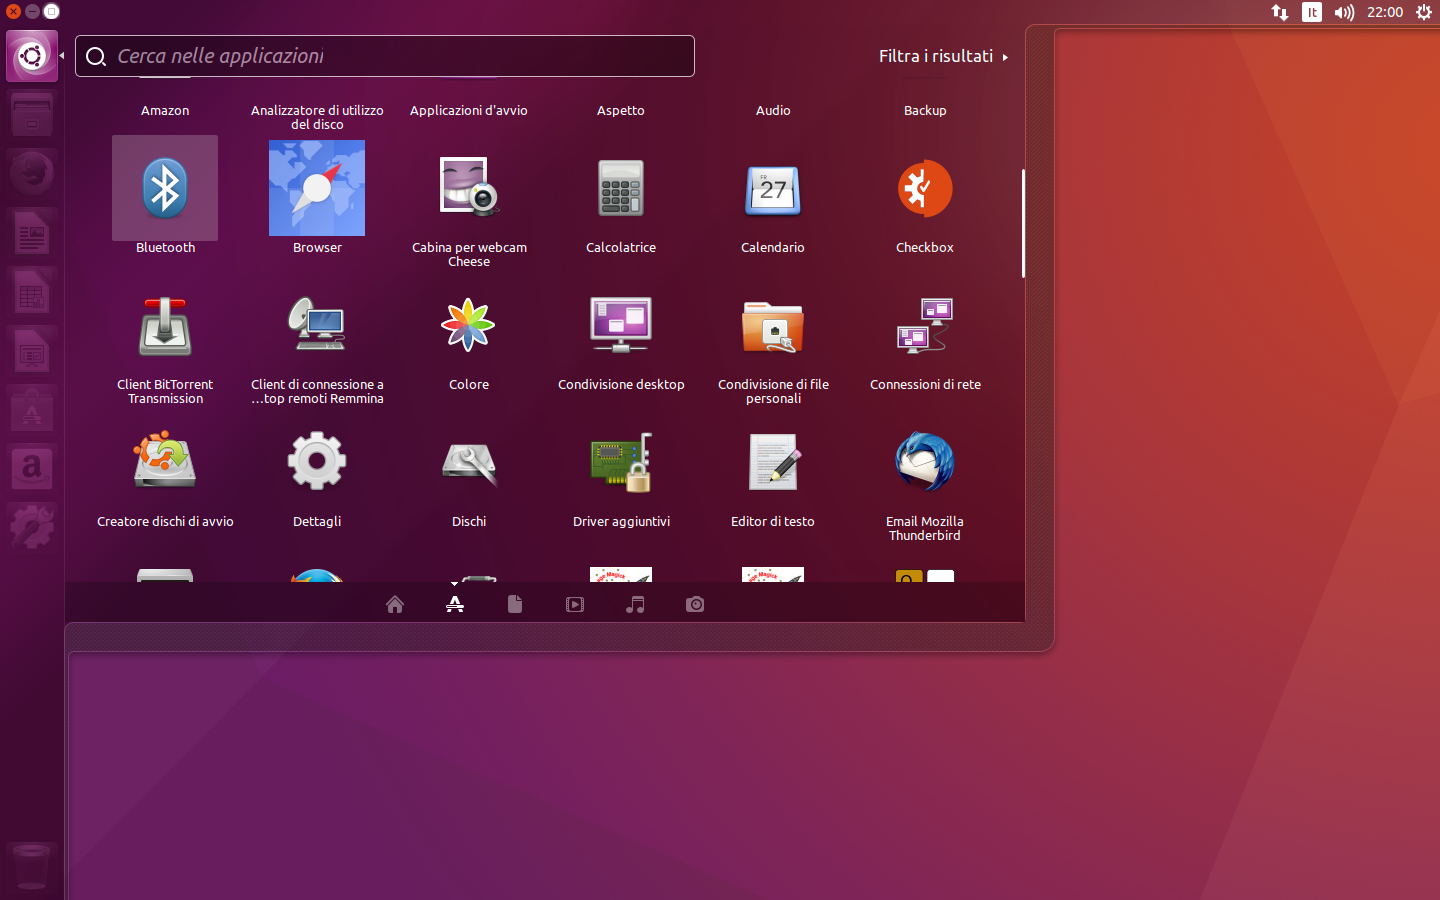Open the Calcolatrice app icon

(x=620, y=188)
